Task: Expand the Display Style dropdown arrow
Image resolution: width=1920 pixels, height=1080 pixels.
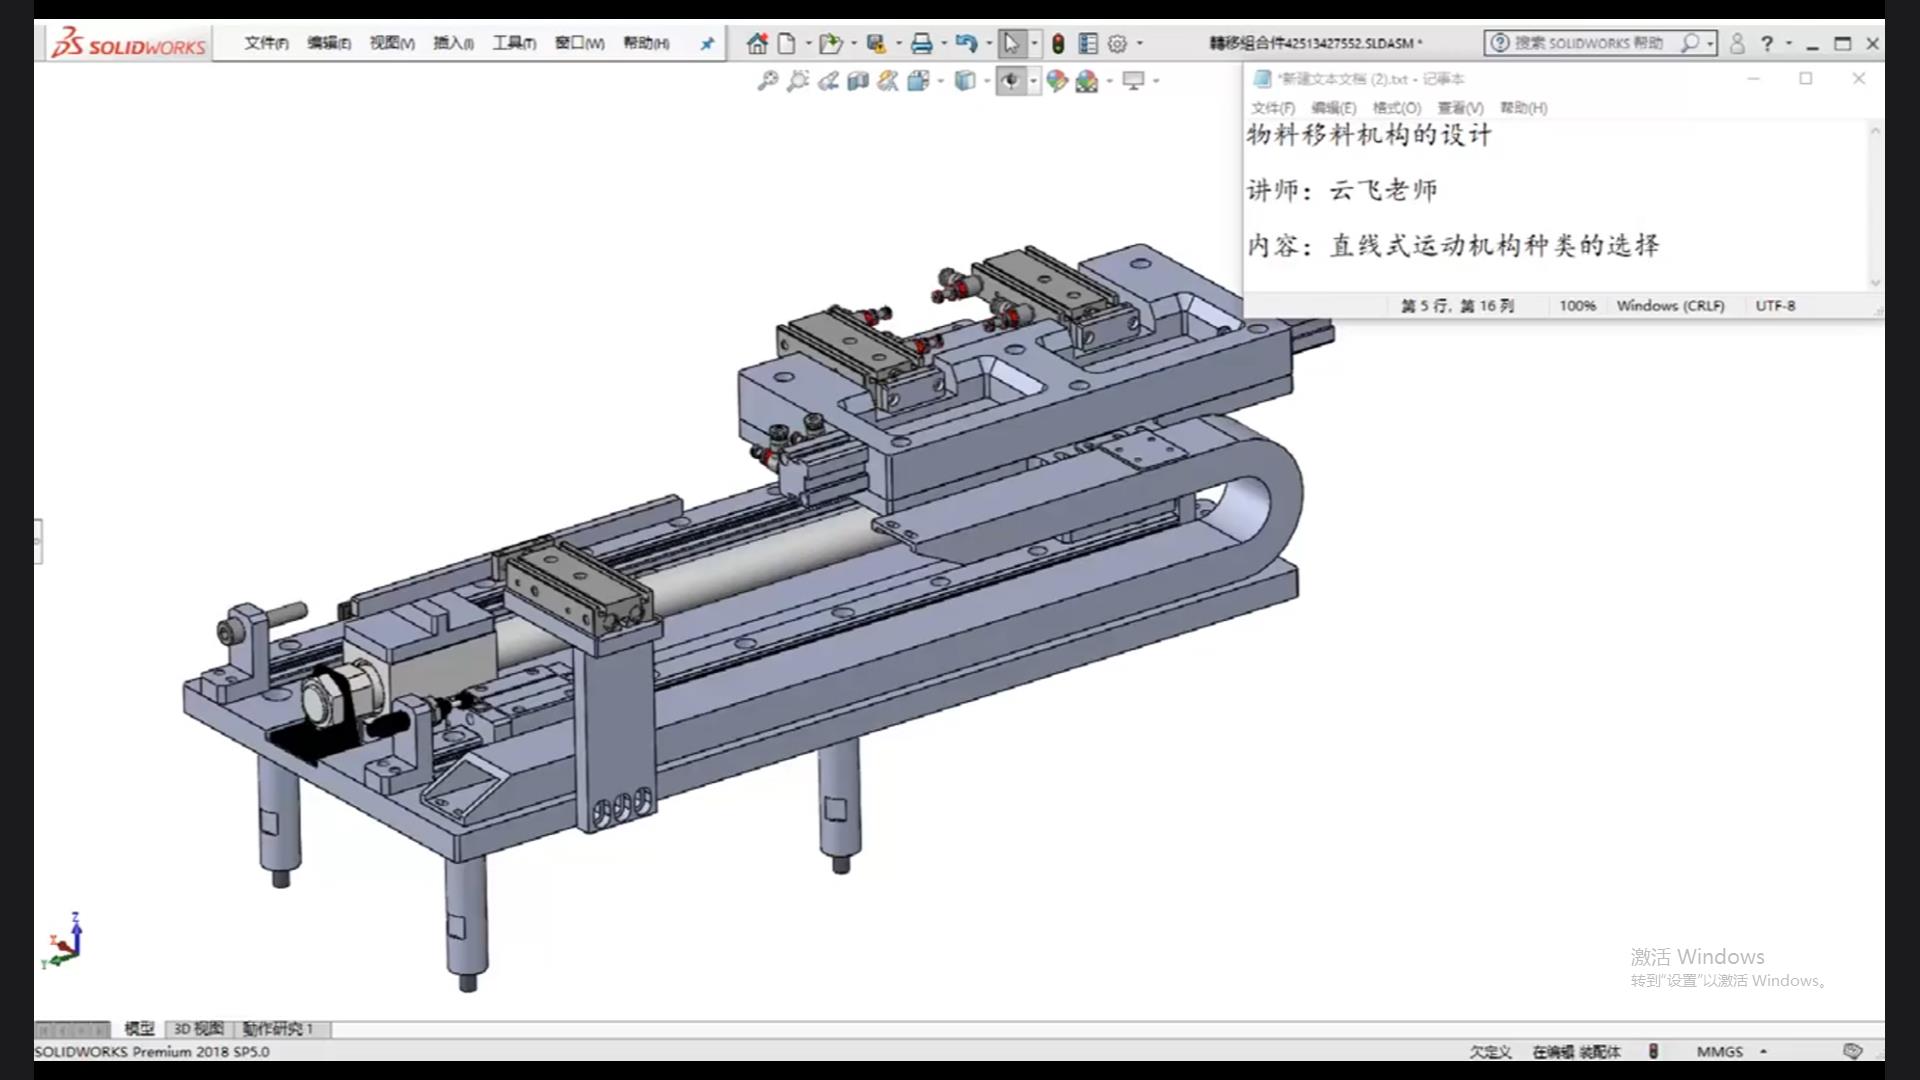Action: click(987, 81)
